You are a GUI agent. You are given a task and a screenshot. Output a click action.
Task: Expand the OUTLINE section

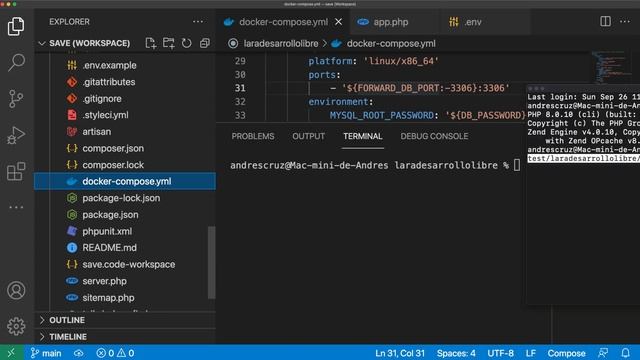point(125,320)
